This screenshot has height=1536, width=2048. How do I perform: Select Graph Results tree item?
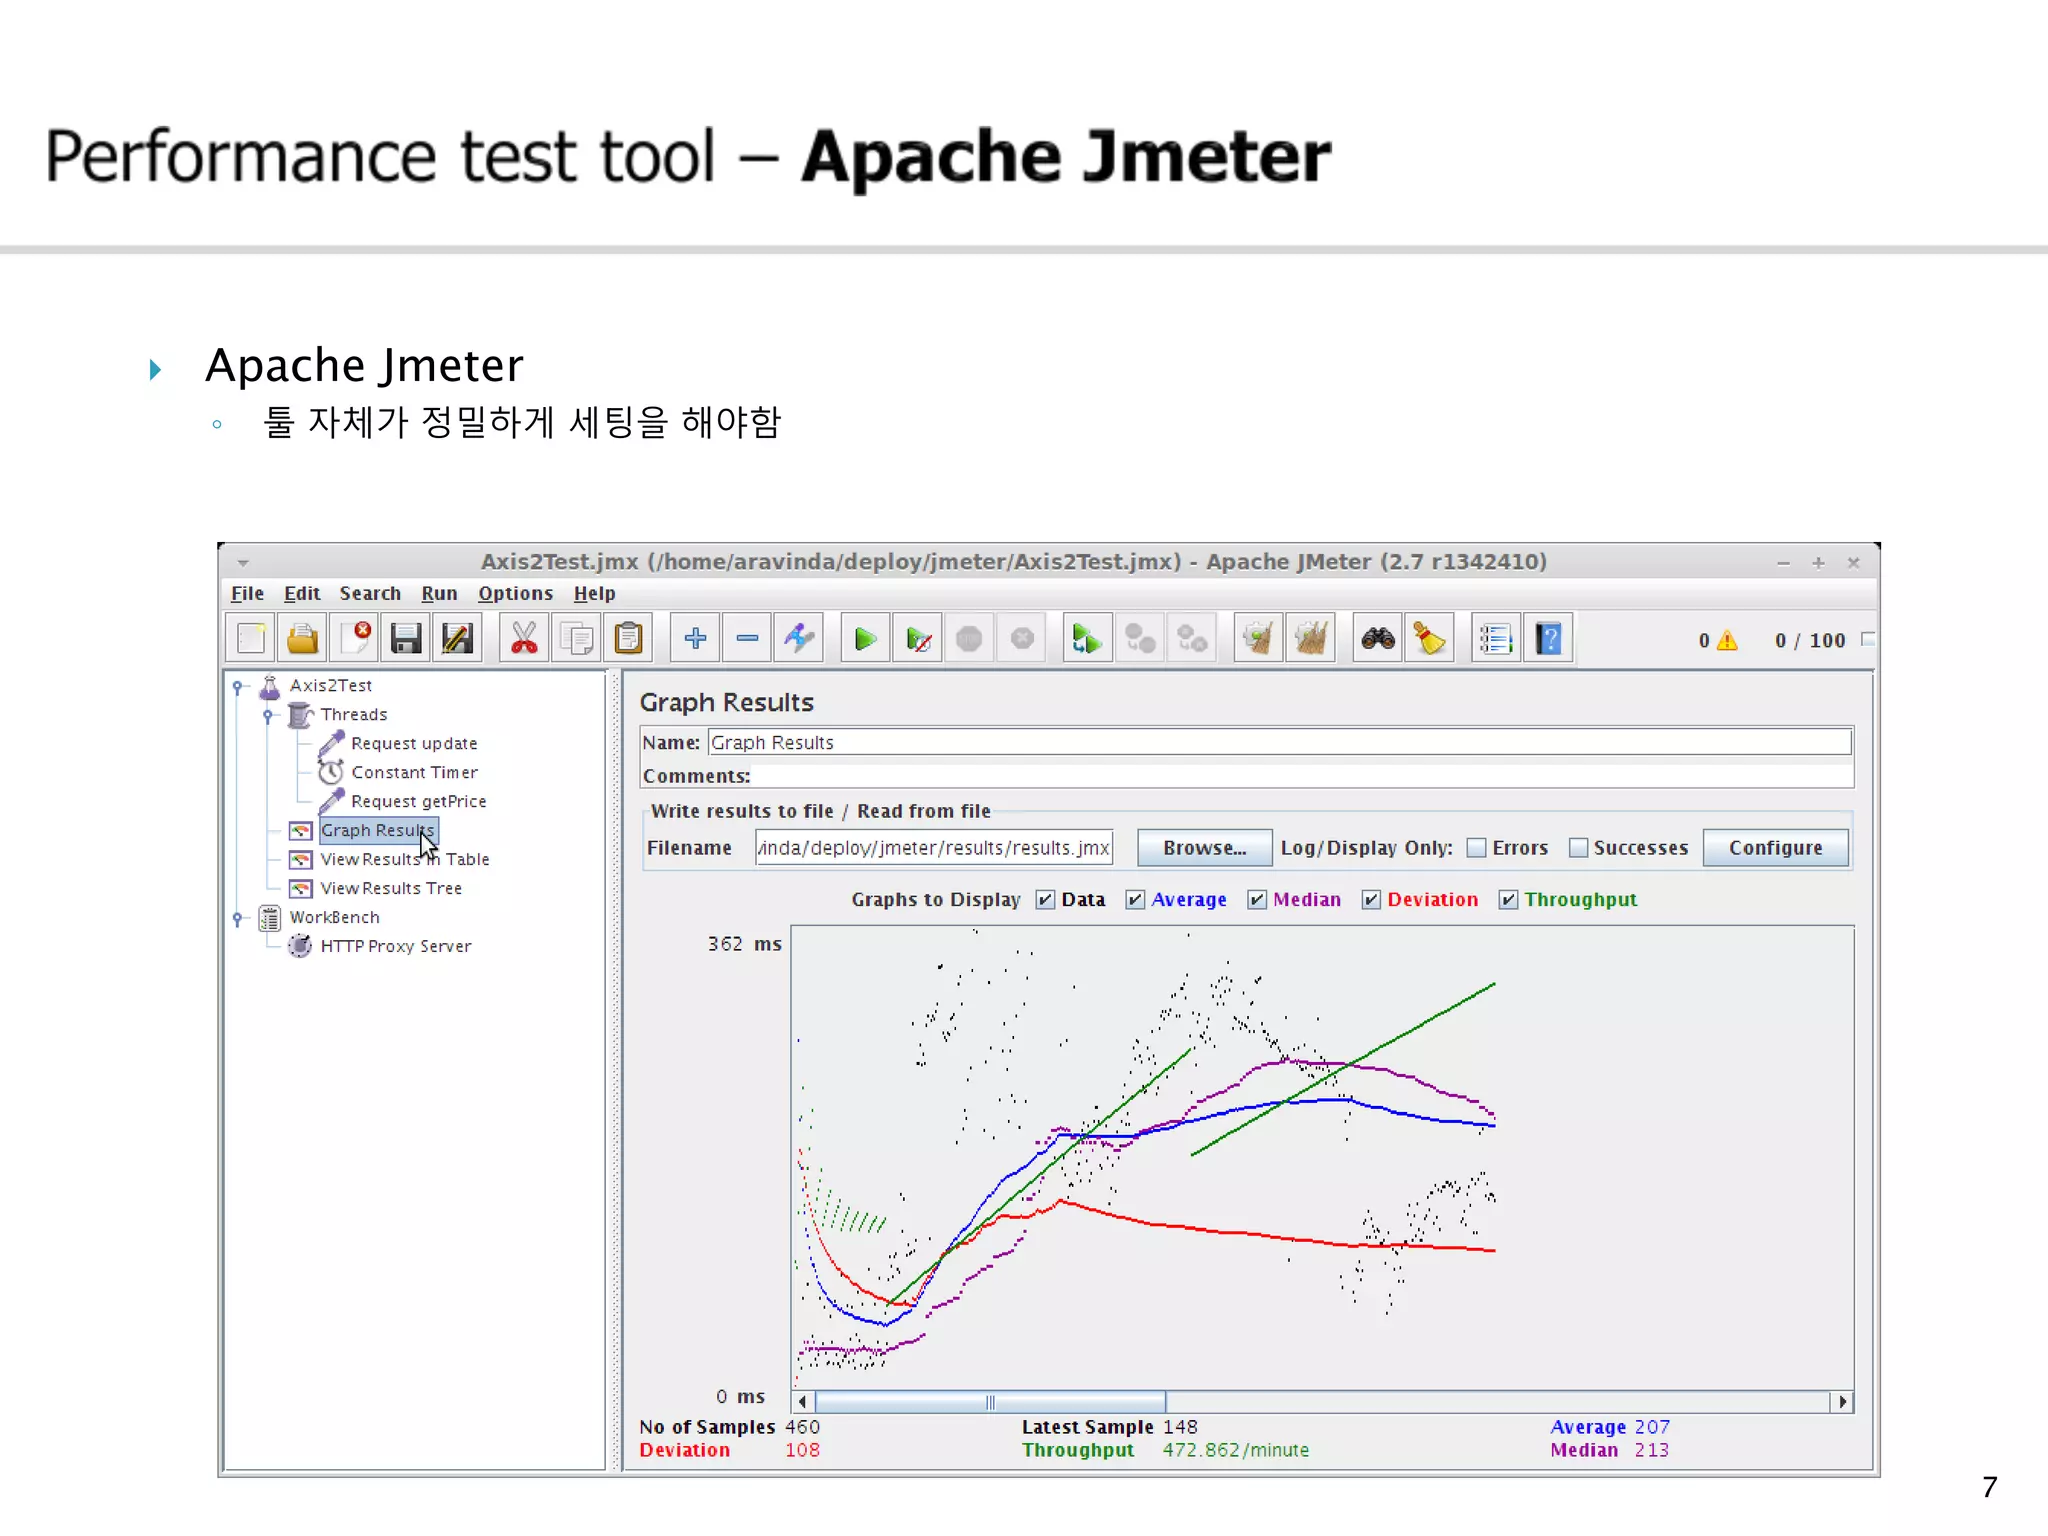[x=378, y=831]
